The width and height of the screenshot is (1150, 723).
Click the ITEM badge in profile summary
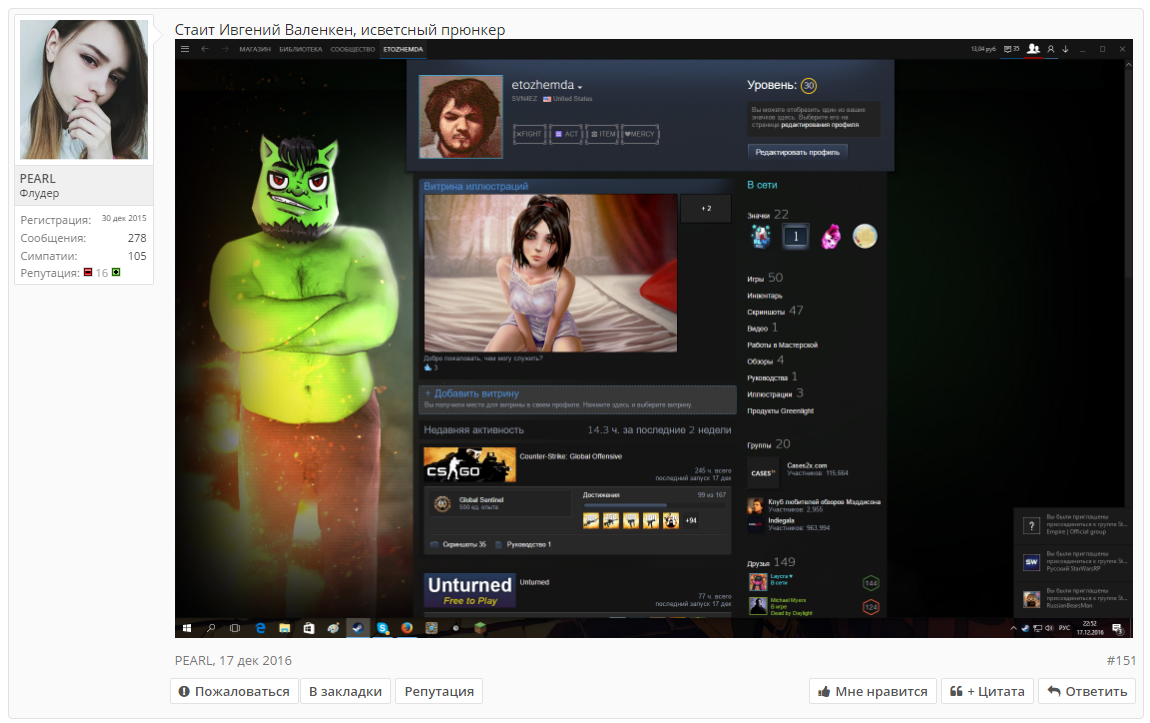[602, 134]
